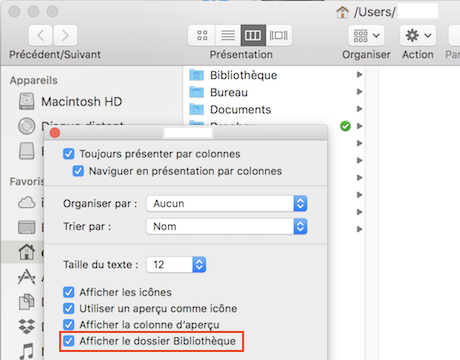Expand the Bureau folder arrow
This screenshot has width=460, height=360.
point(359,92)
